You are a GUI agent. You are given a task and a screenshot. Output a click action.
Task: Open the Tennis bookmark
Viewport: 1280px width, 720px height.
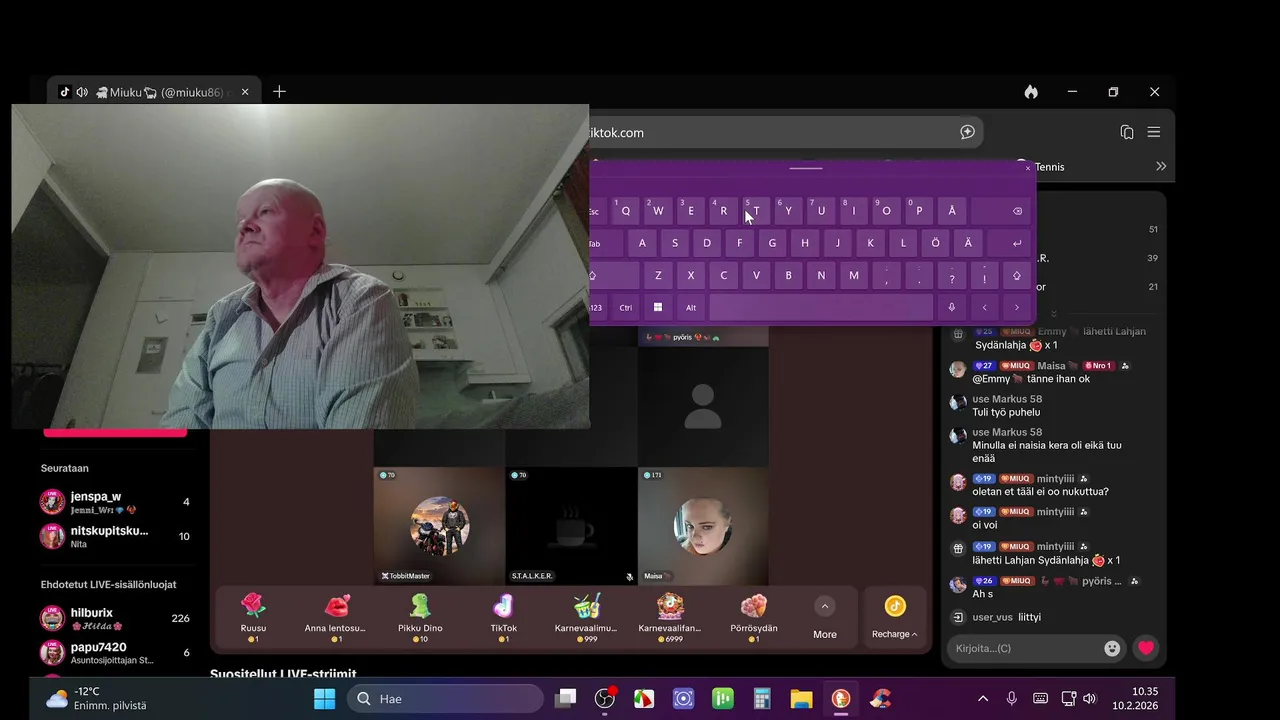(x=1041, y=167)
